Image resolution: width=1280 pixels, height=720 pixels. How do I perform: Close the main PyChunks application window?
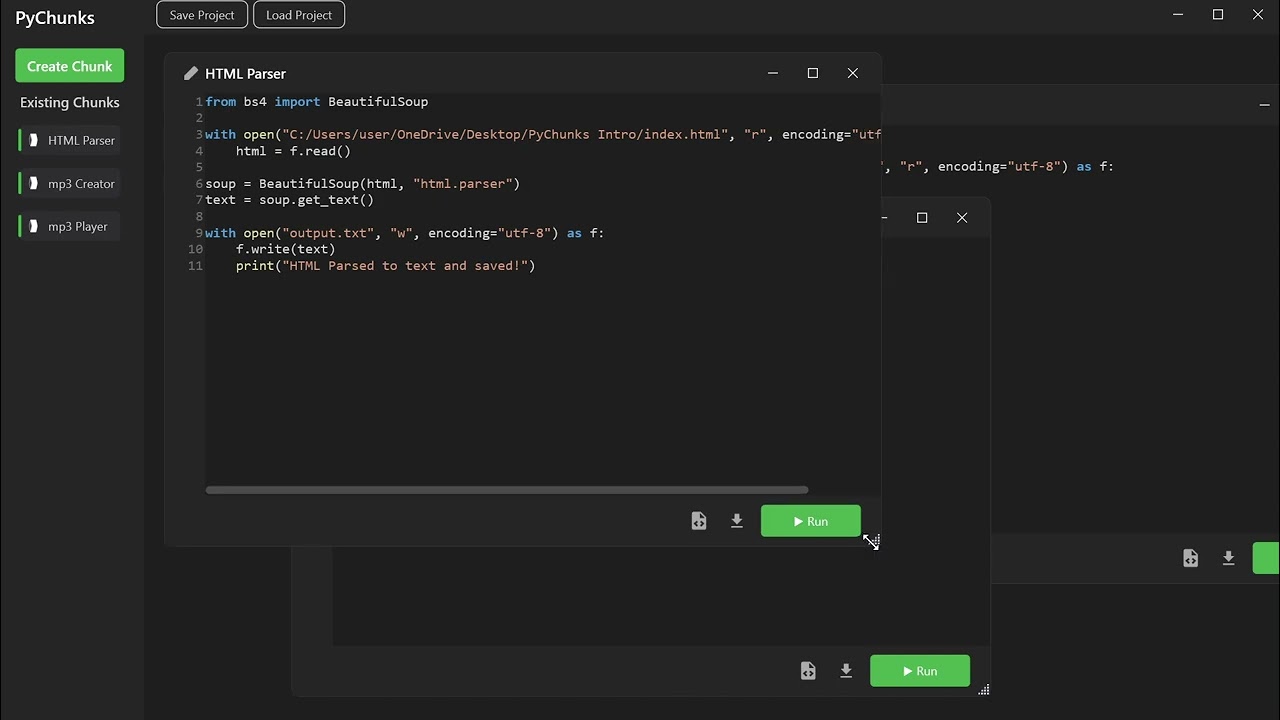coord(1258,15)
